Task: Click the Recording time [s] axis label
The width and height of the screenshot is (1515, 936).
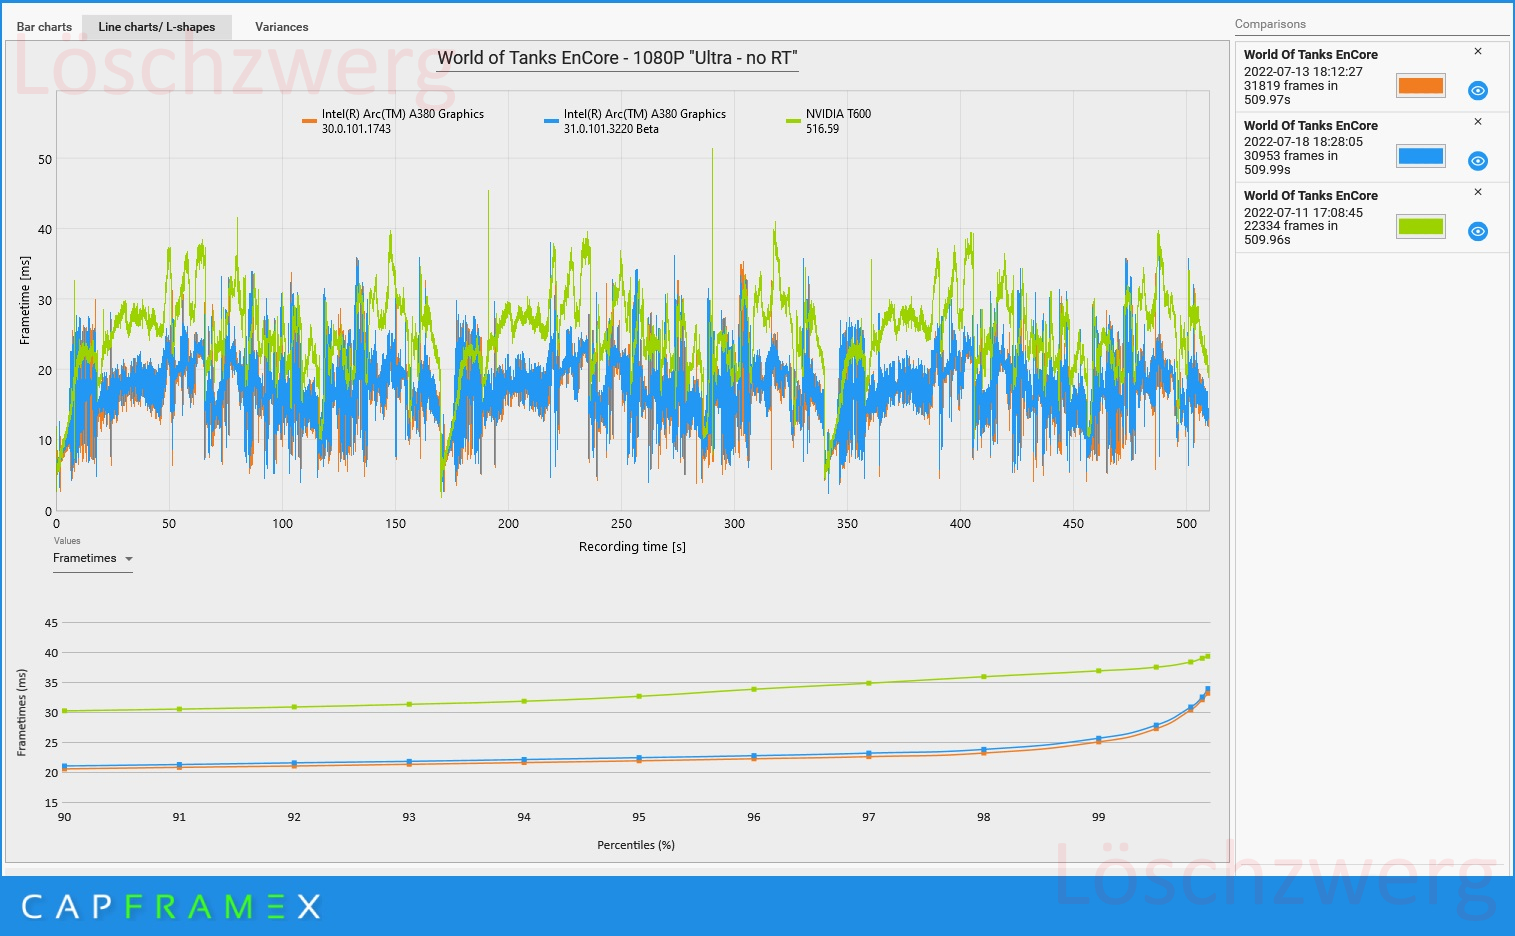Action: tap(632, 547)
